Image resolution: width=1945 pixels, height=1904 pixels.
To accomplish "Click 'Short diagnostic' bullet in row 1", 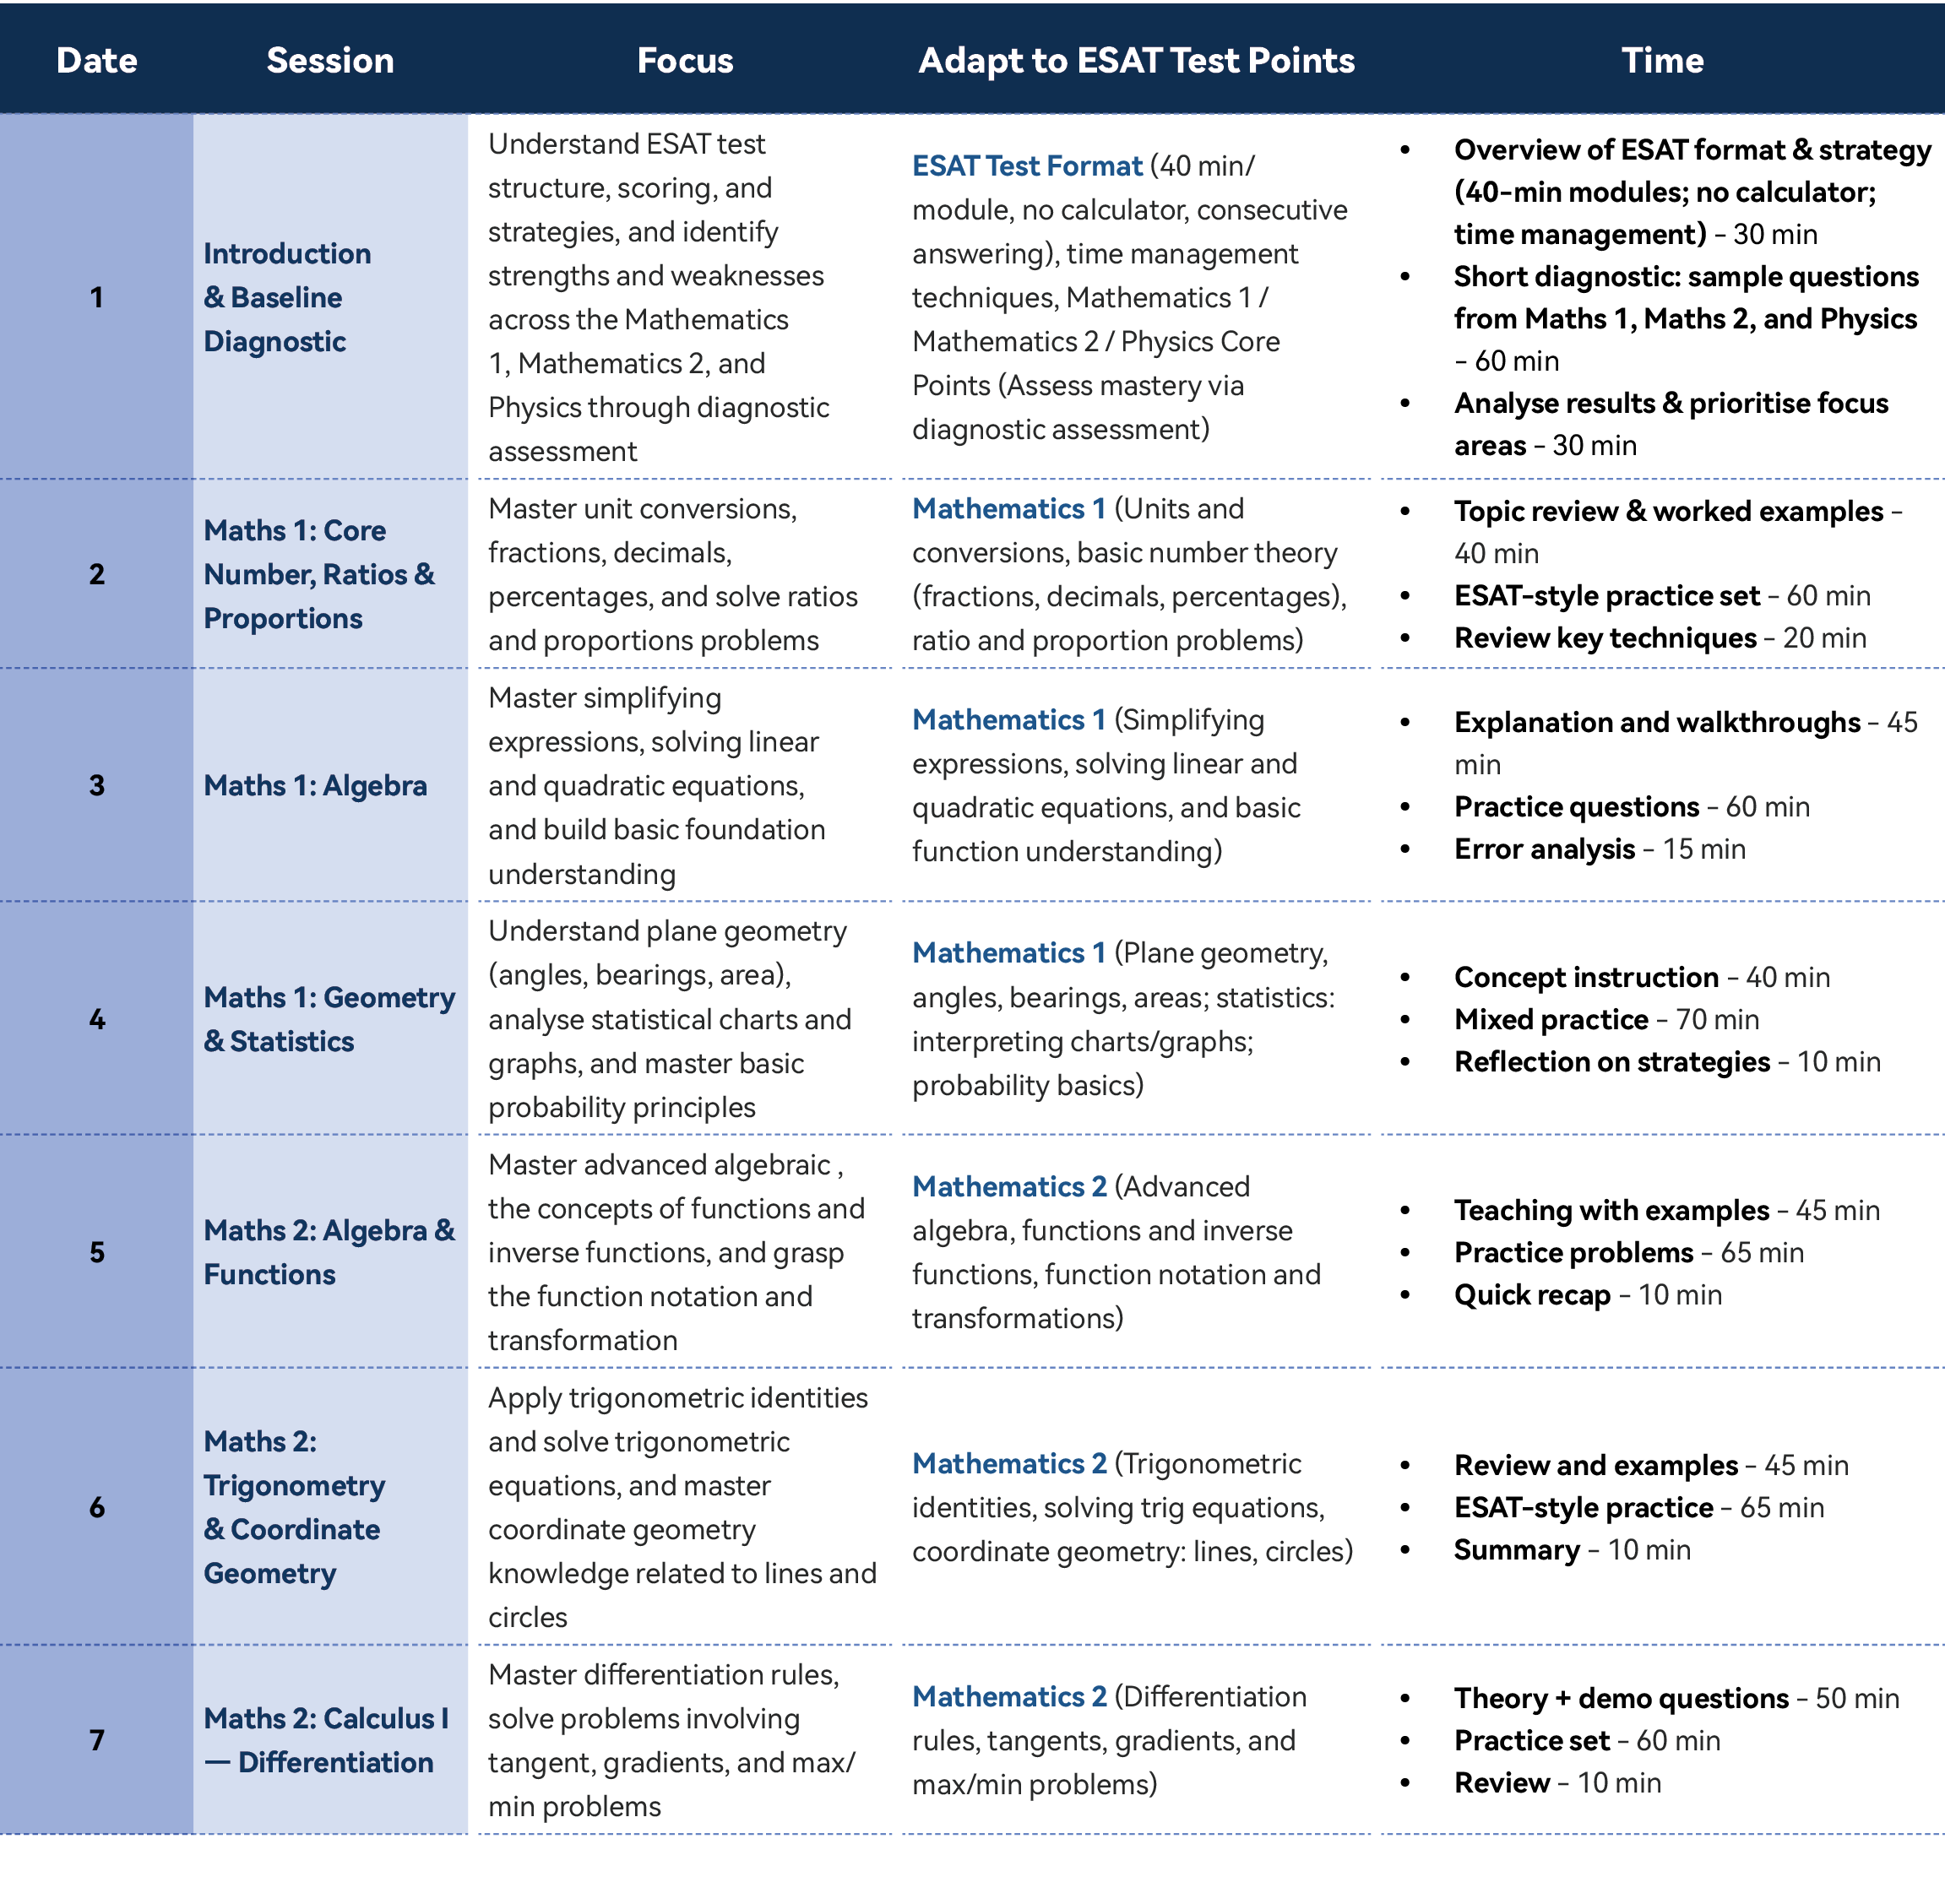I will coord(1685,318).
